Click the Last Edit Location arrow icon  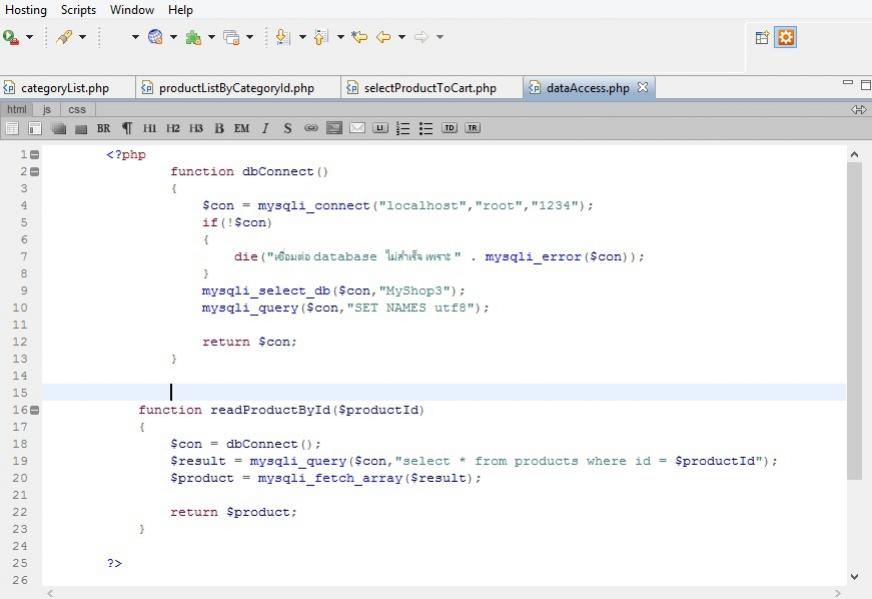pyautogui.click(x=360, y=37)
